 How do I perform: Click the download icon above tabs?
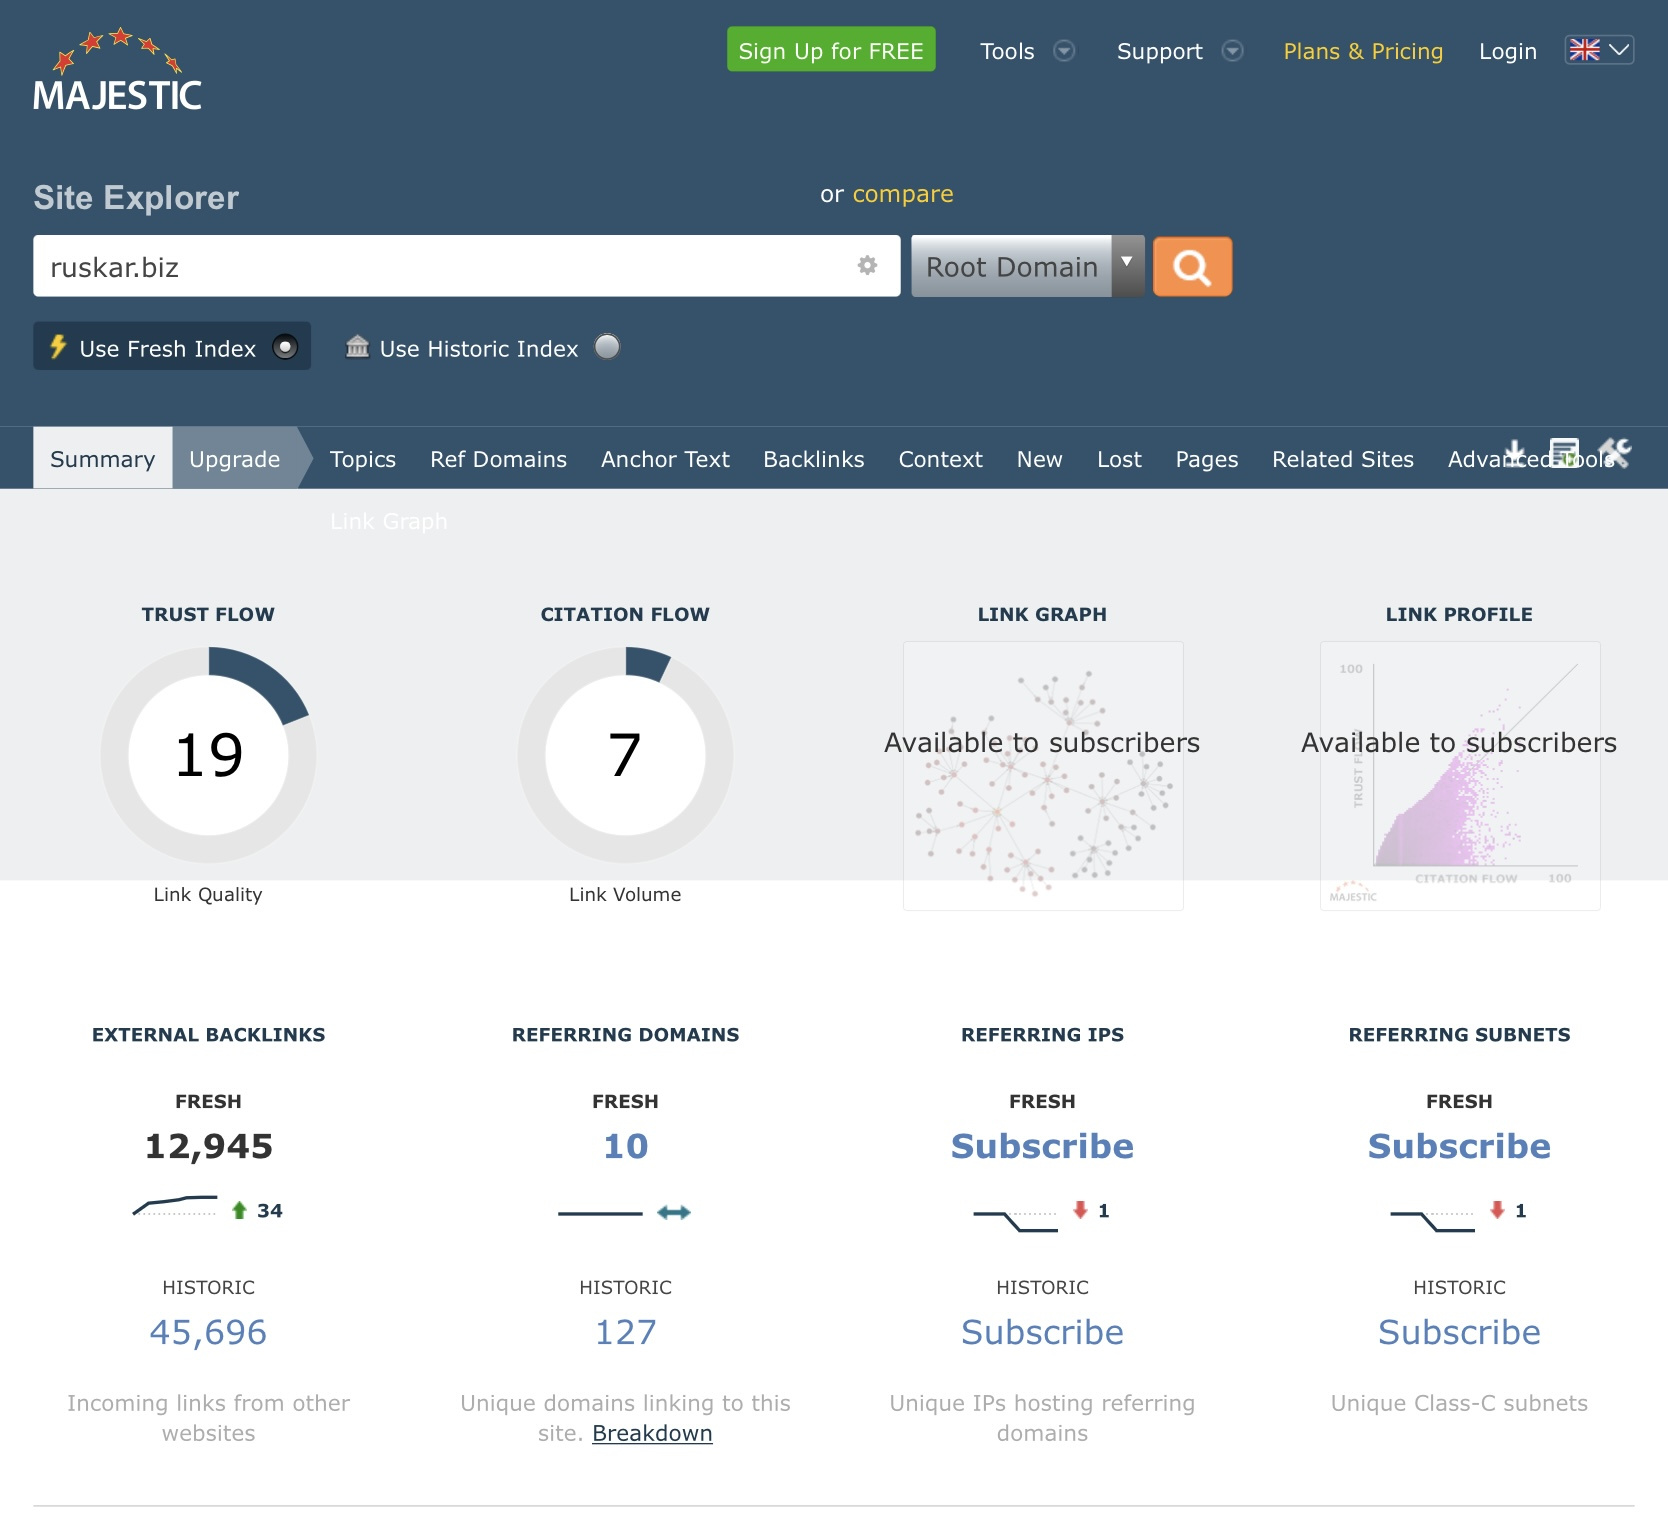1515,453
